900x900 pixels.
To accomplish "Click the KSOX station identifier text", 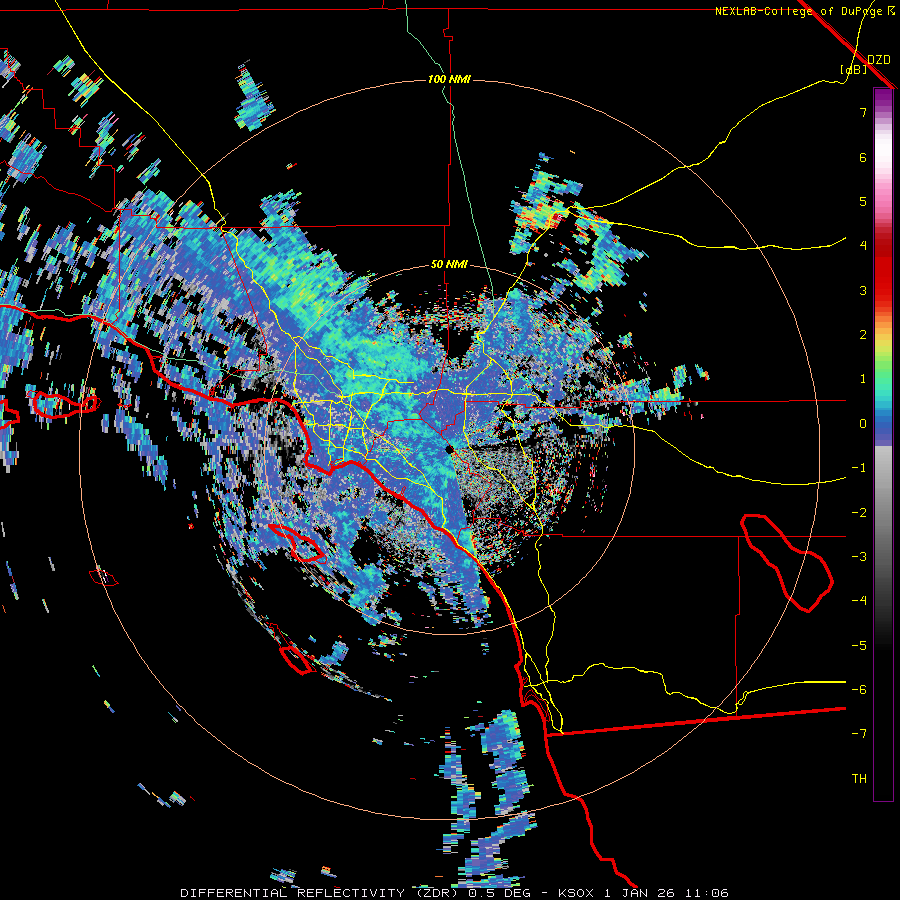I will (574, 893).
